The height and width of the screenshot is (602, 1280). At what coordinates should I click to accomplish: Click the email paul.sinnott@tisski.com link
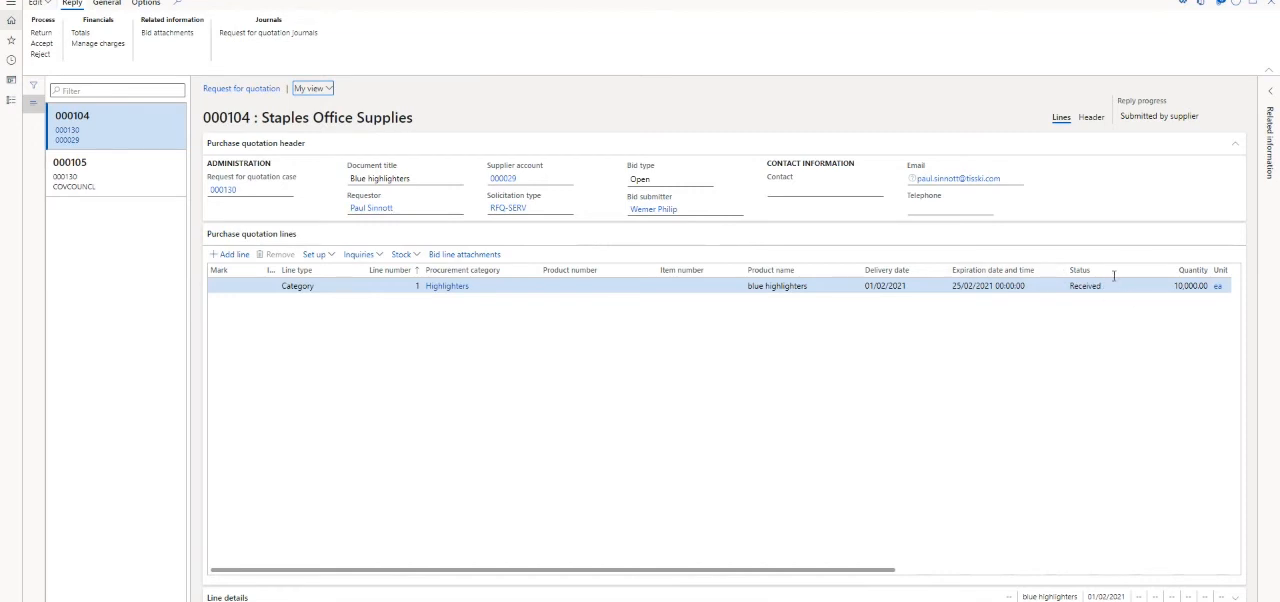point(958,179)
